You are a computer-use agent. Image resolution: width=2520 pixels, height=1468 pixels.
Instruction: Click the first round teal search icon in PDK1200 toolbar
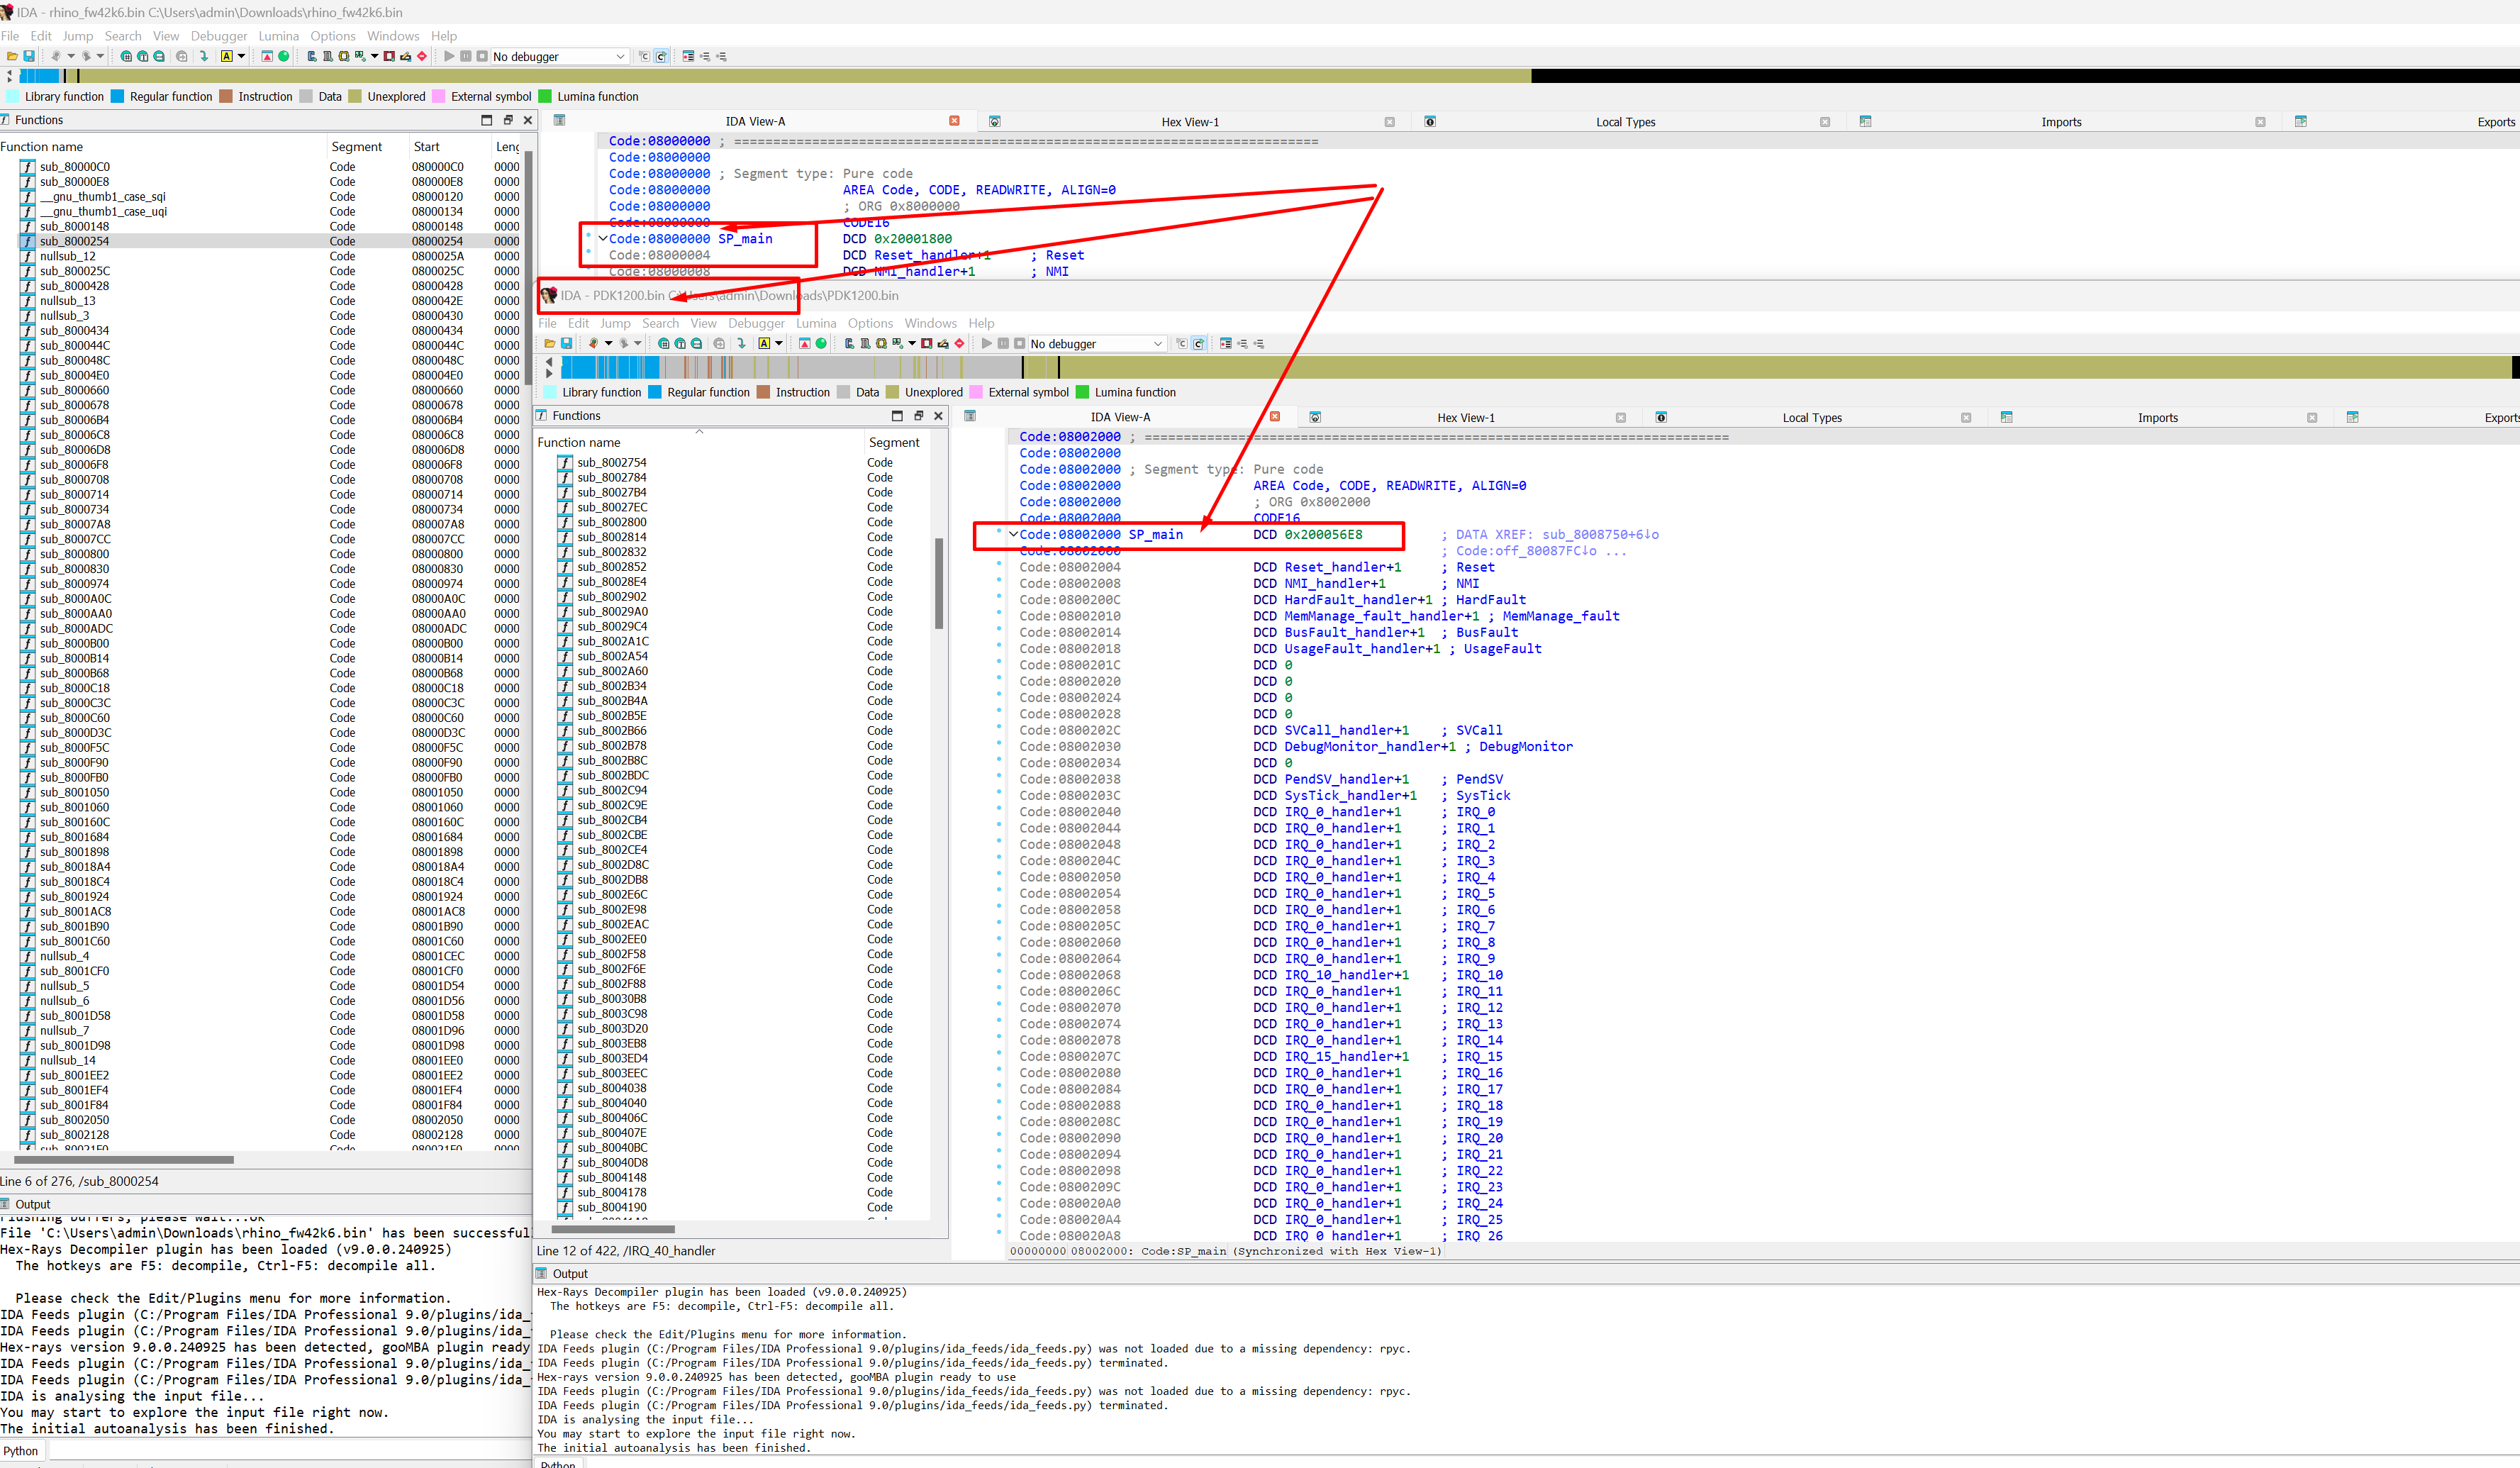point(663,343)
